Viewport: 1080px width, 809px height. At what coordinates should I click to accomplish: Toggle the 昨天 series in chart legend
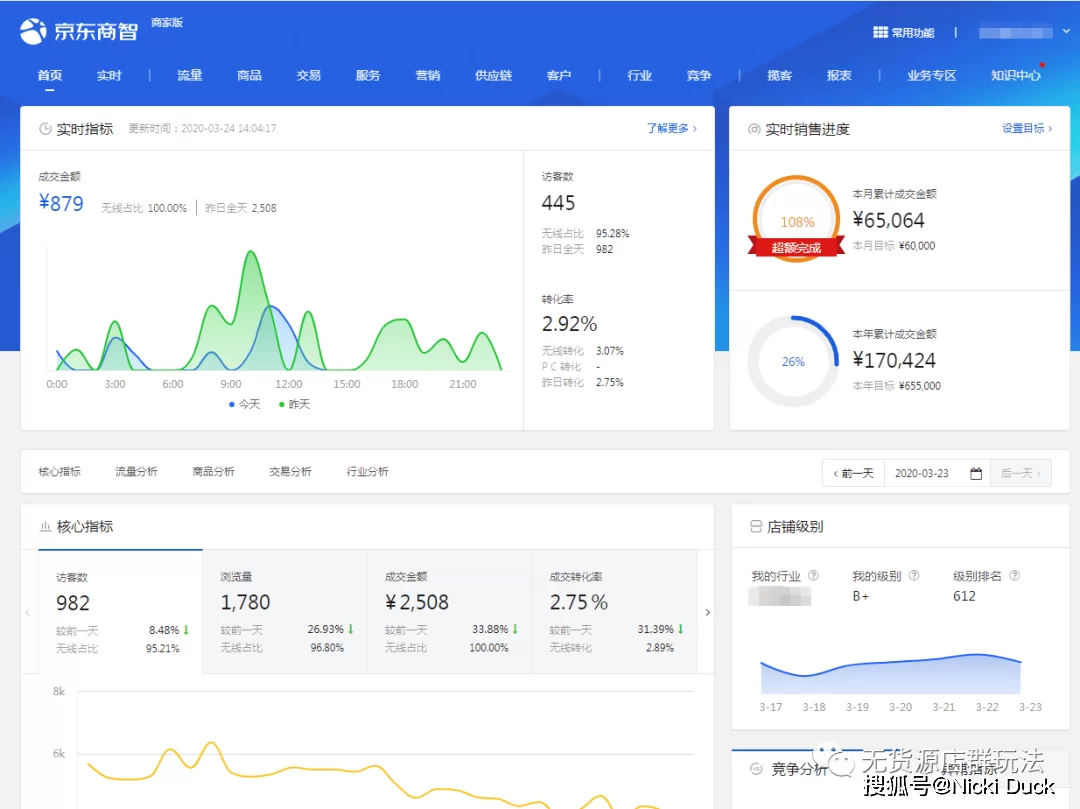(x=294, y=404)
